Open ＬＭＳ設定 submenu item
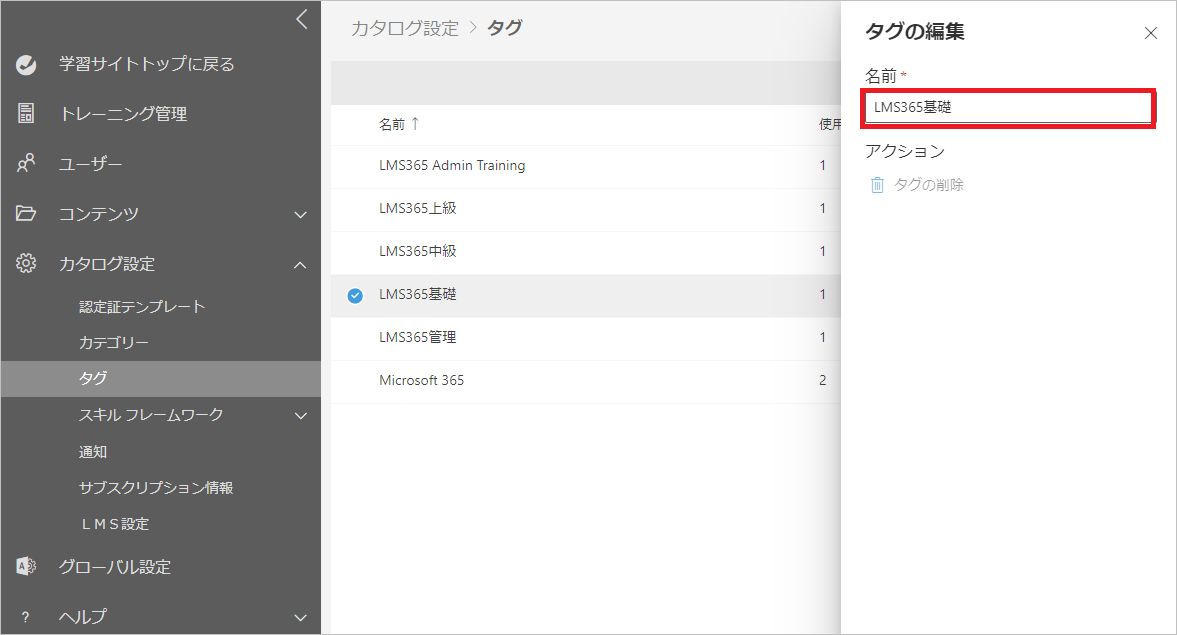This screenshot has width=1177, height=635. 115,523
